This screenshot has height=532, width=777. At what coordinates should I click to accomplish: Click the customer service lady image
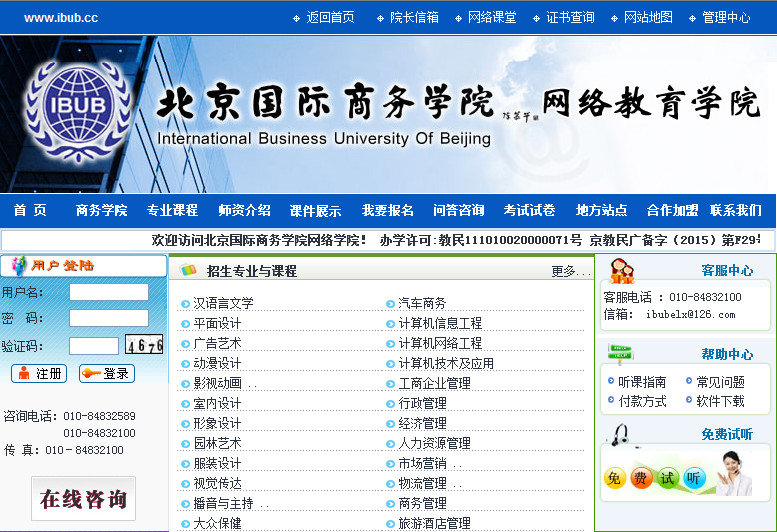click(x=734, y=474)
